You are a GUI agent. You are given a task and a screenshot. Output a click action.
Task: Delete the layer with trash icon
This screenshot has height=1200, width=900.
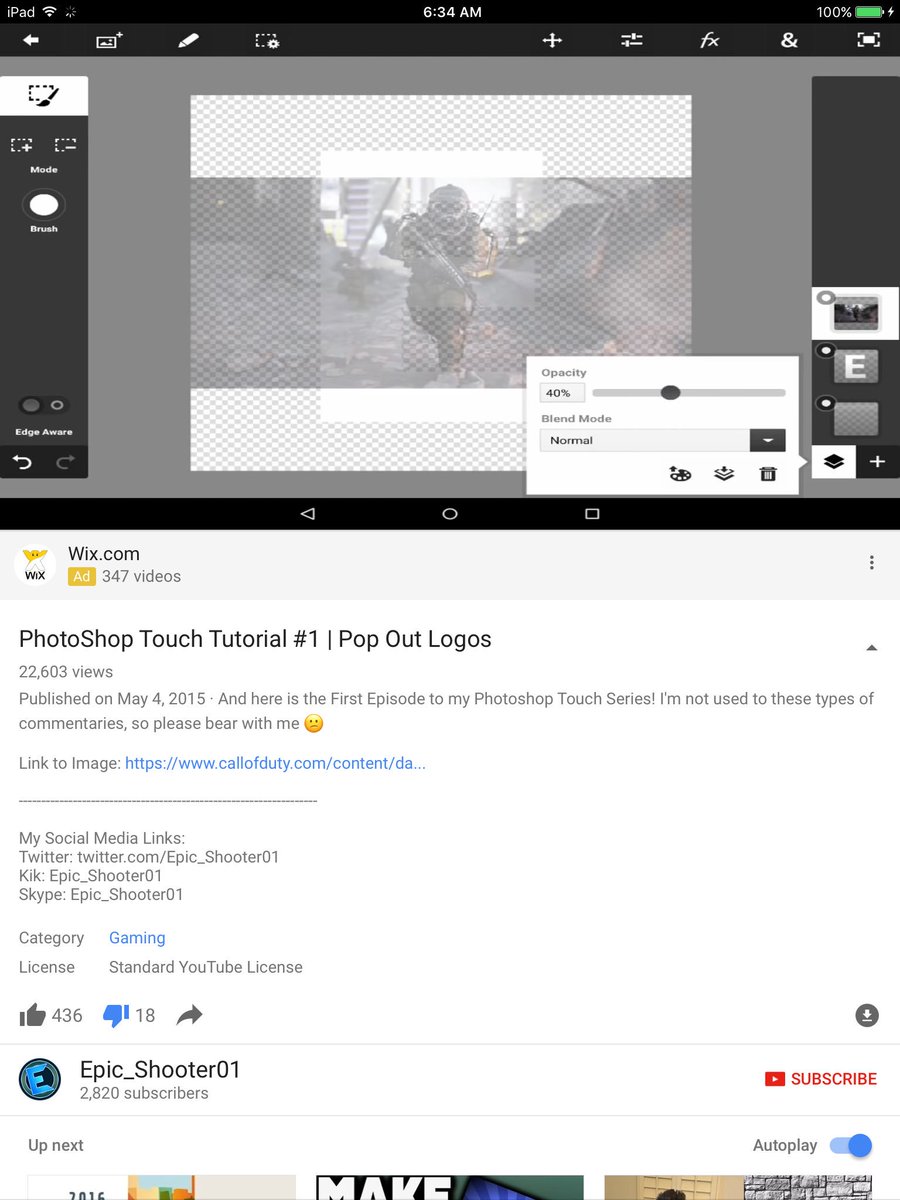[x=768, y=474]
